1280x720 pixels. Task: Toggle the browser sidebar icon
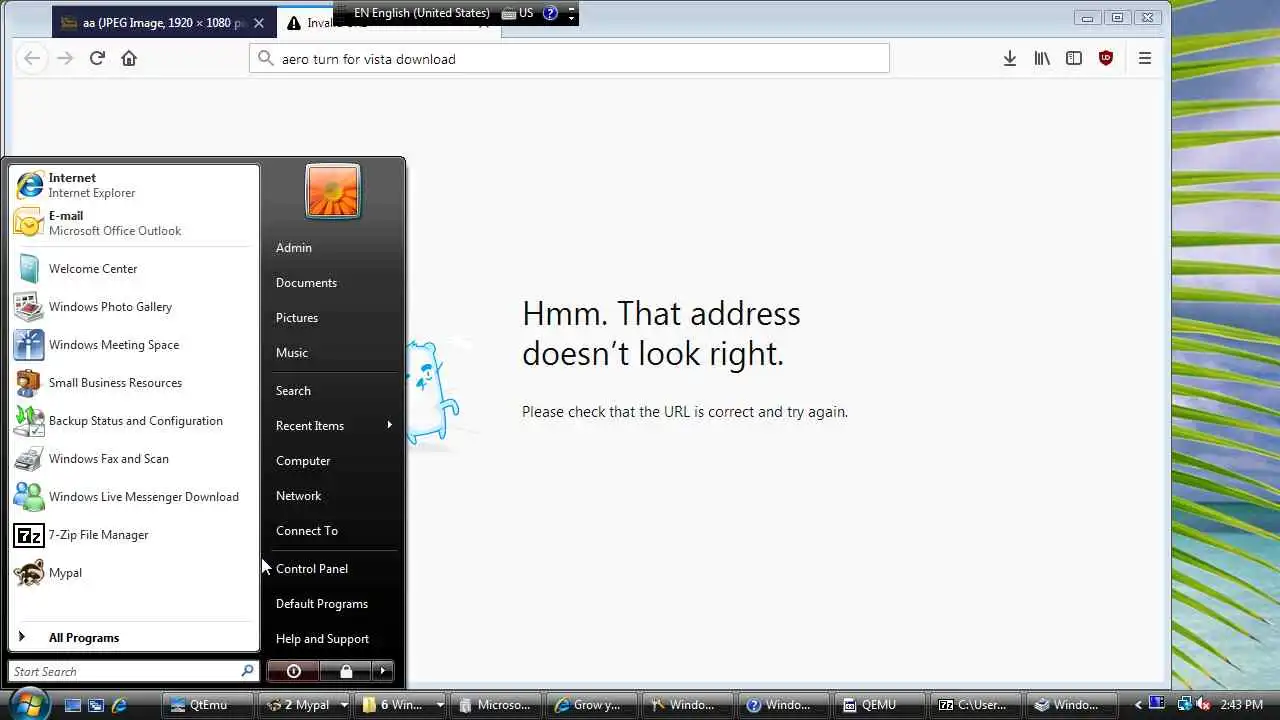coord(1074,59)
